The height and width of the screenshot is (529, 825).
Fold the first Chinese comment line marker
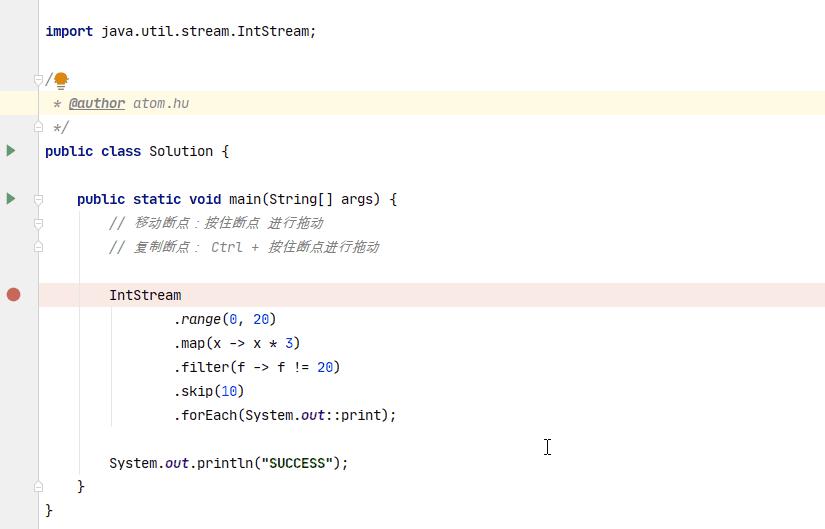click(x=39, y=223)
